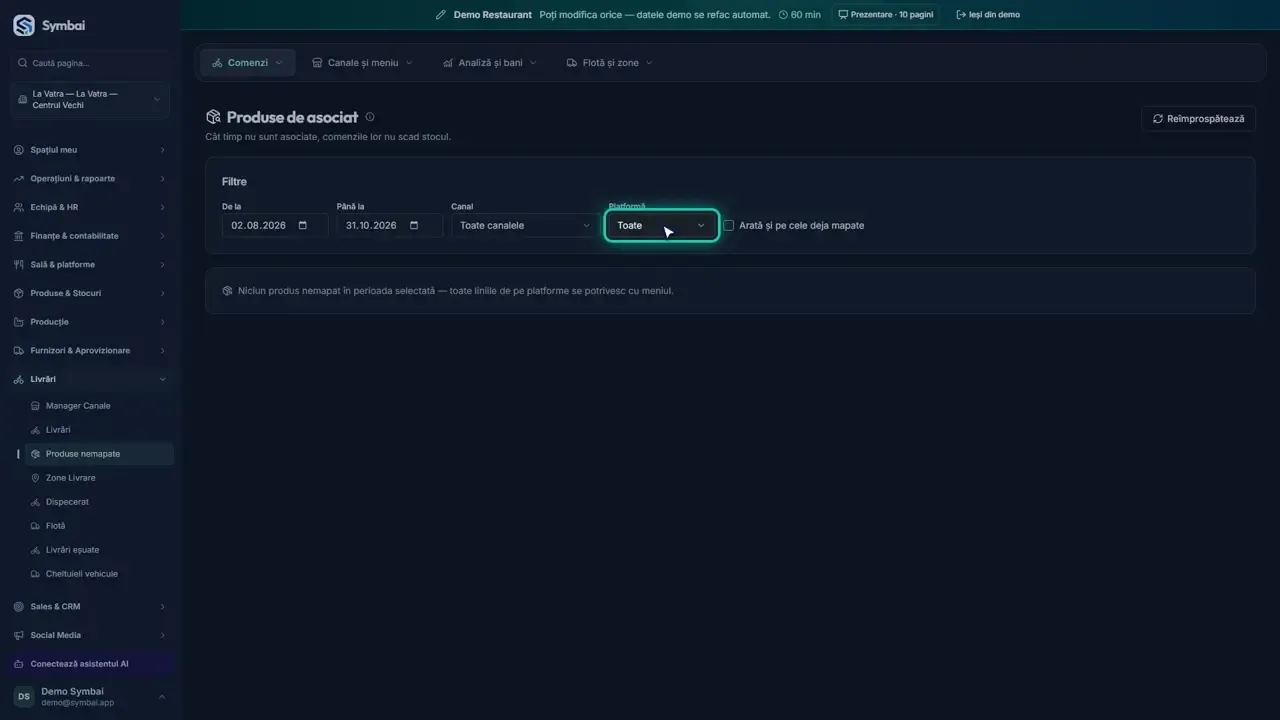This screenshot has height=720, width=1280.
Task: Click the 60 min clock icon
Action: point(783,15)
